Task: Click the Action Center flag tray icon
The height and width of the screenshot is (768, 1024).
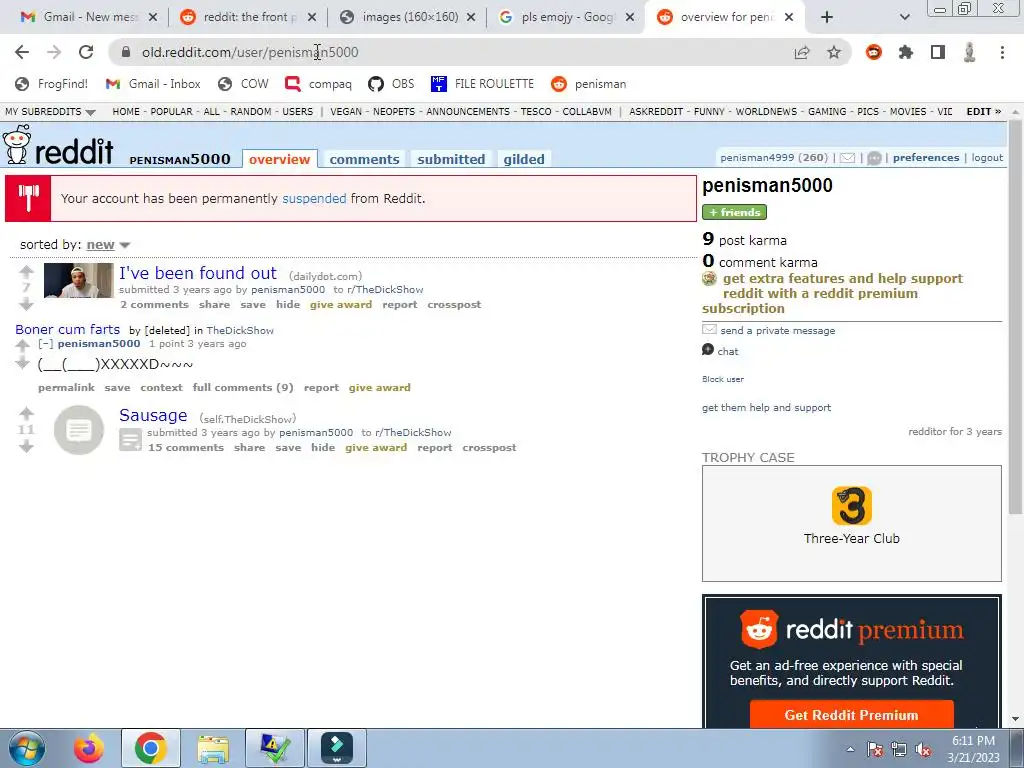Action: point(875,750)
